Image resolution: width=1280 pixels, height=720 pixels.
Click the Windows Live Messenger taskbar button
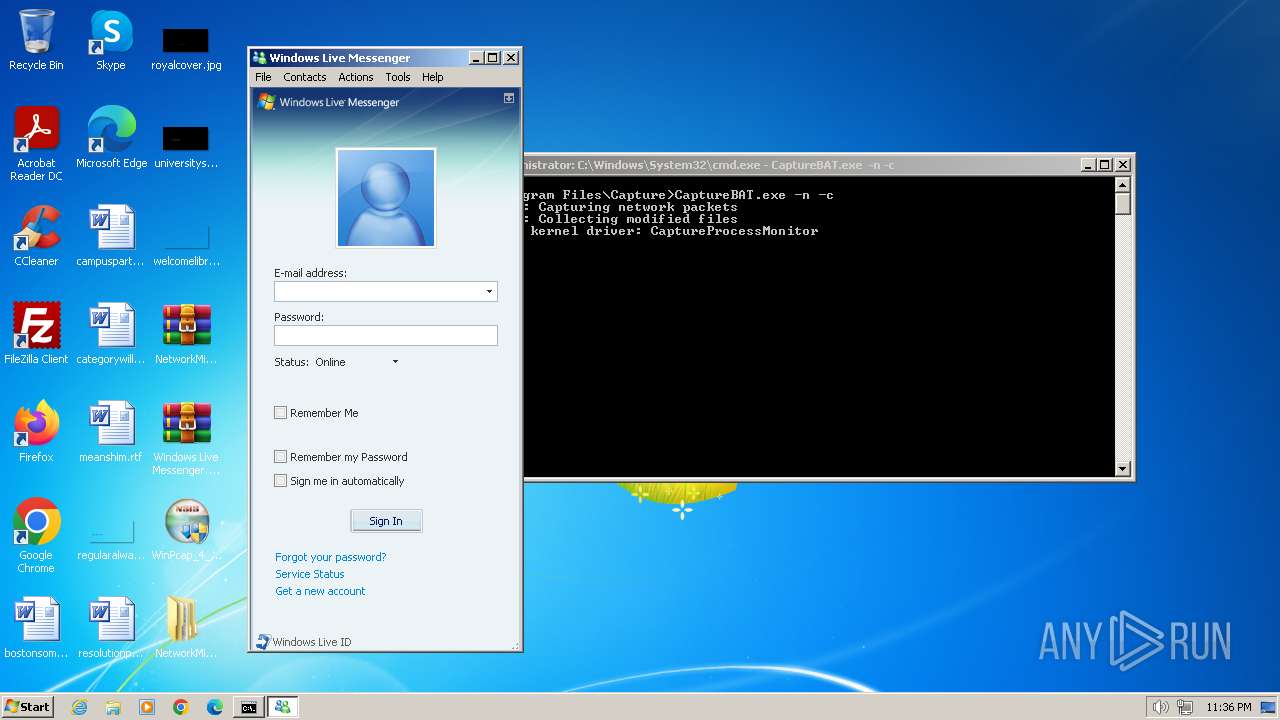point(282,707)
